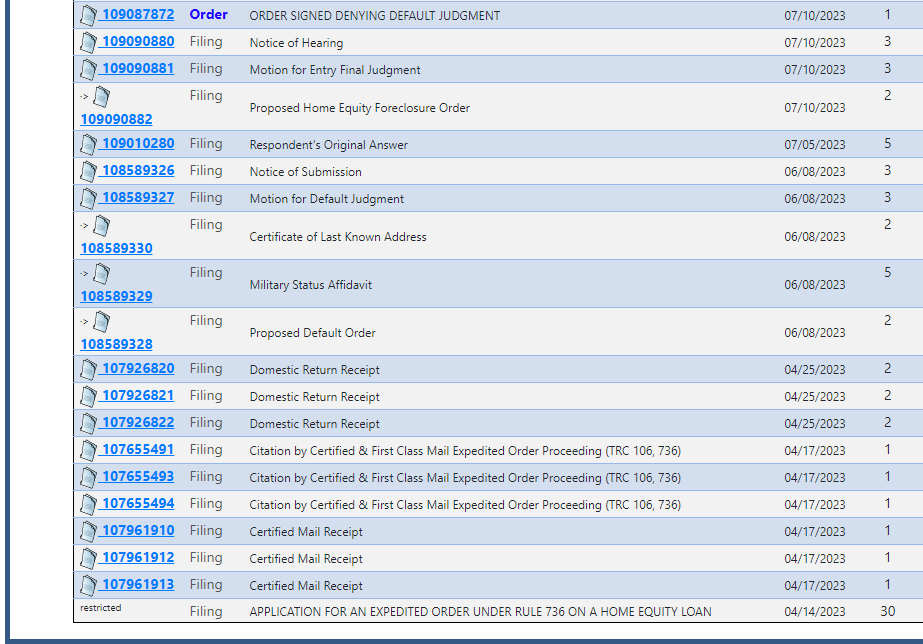The width and height of the screenshot is (923, 644).
Task: Open the 107961910 number link
Action: click(138, 531)
